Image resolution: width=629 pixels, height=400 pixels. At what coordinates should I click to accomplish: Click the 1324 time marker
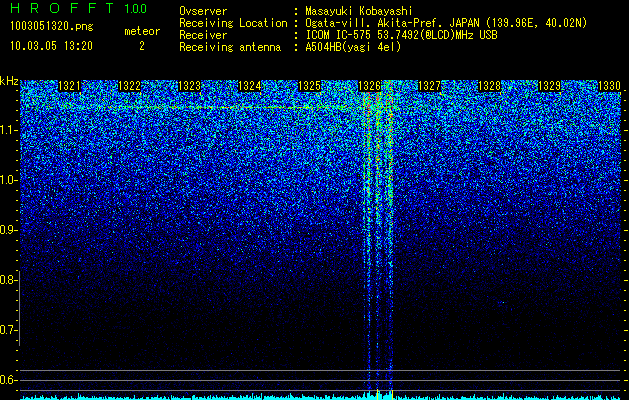pyautogui.click(x=250, y=86)
